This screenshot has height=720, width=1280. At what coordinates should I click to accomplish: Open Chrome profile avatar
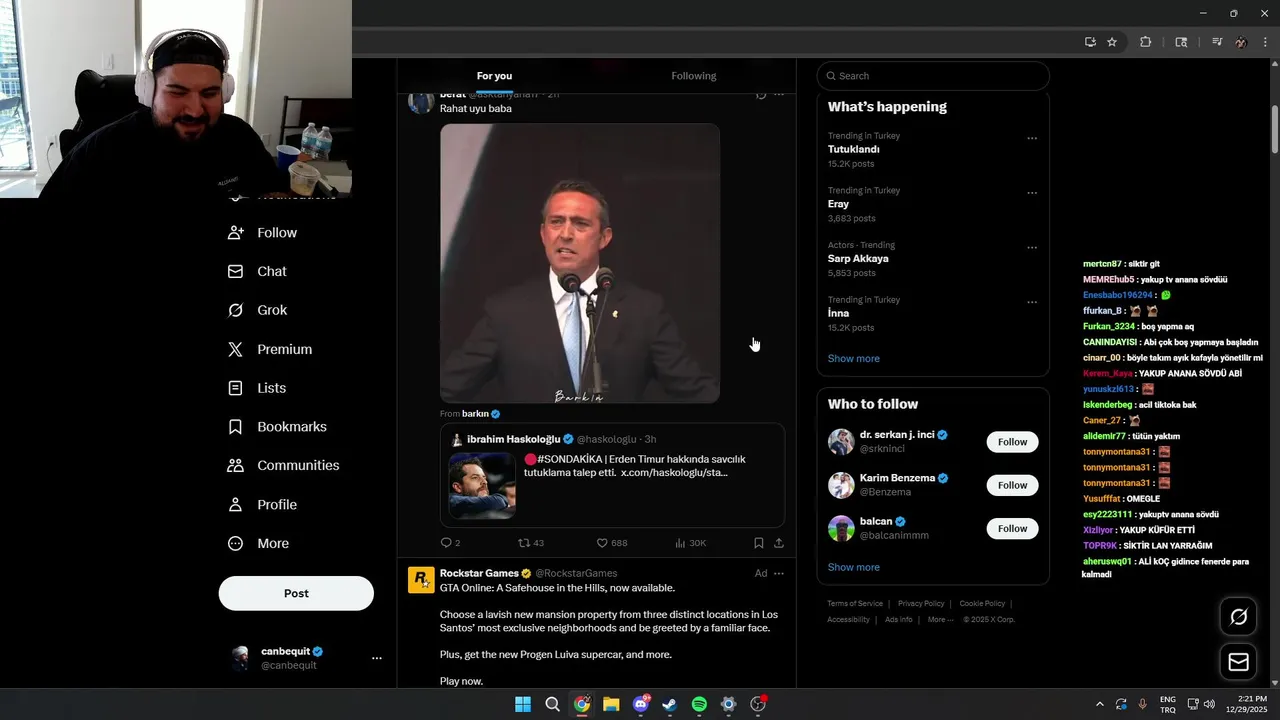(1241, 42)
